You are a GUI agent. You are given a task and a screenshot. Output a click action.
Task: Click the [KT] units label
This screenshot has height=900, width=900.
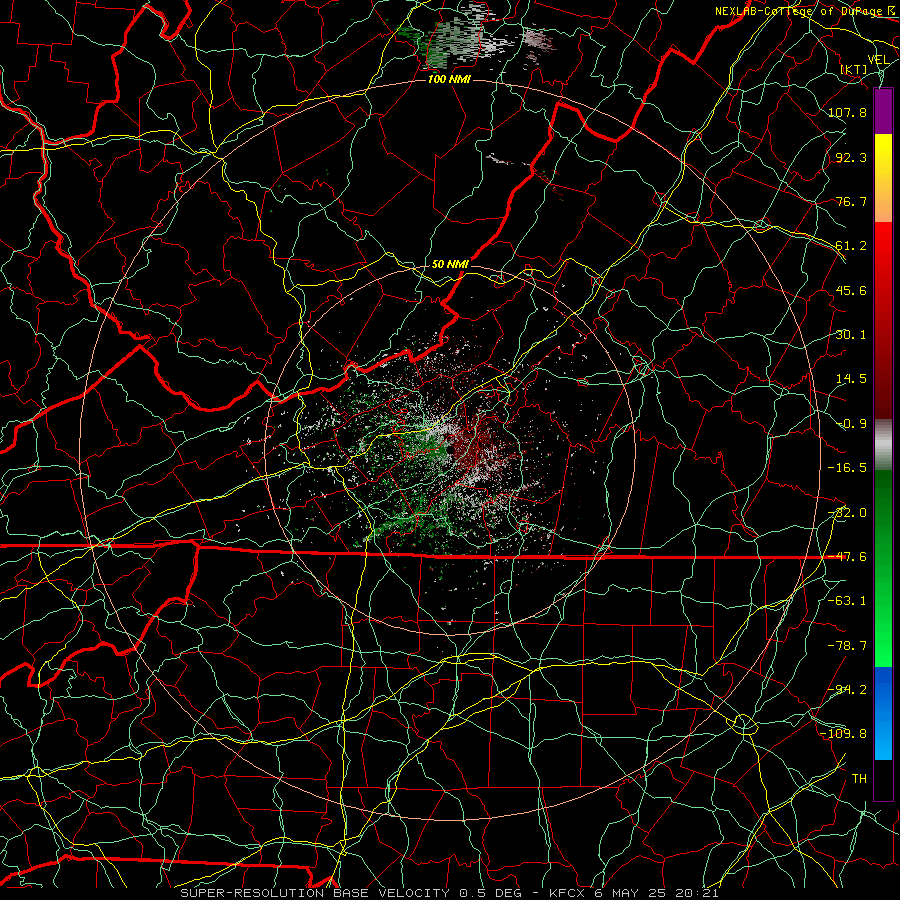coord(854,69)
